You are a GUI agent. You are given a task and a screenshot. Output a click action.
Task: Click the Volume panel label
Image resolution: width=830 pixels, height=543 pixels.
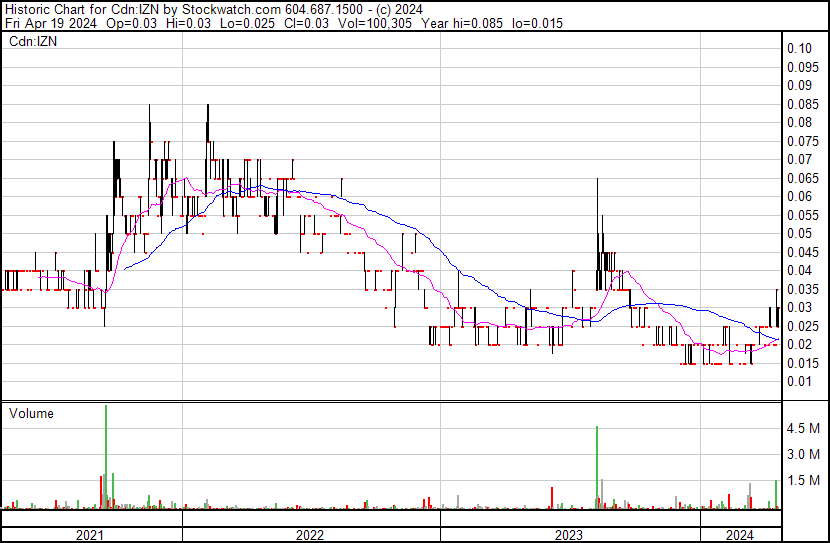coord(31,413)
